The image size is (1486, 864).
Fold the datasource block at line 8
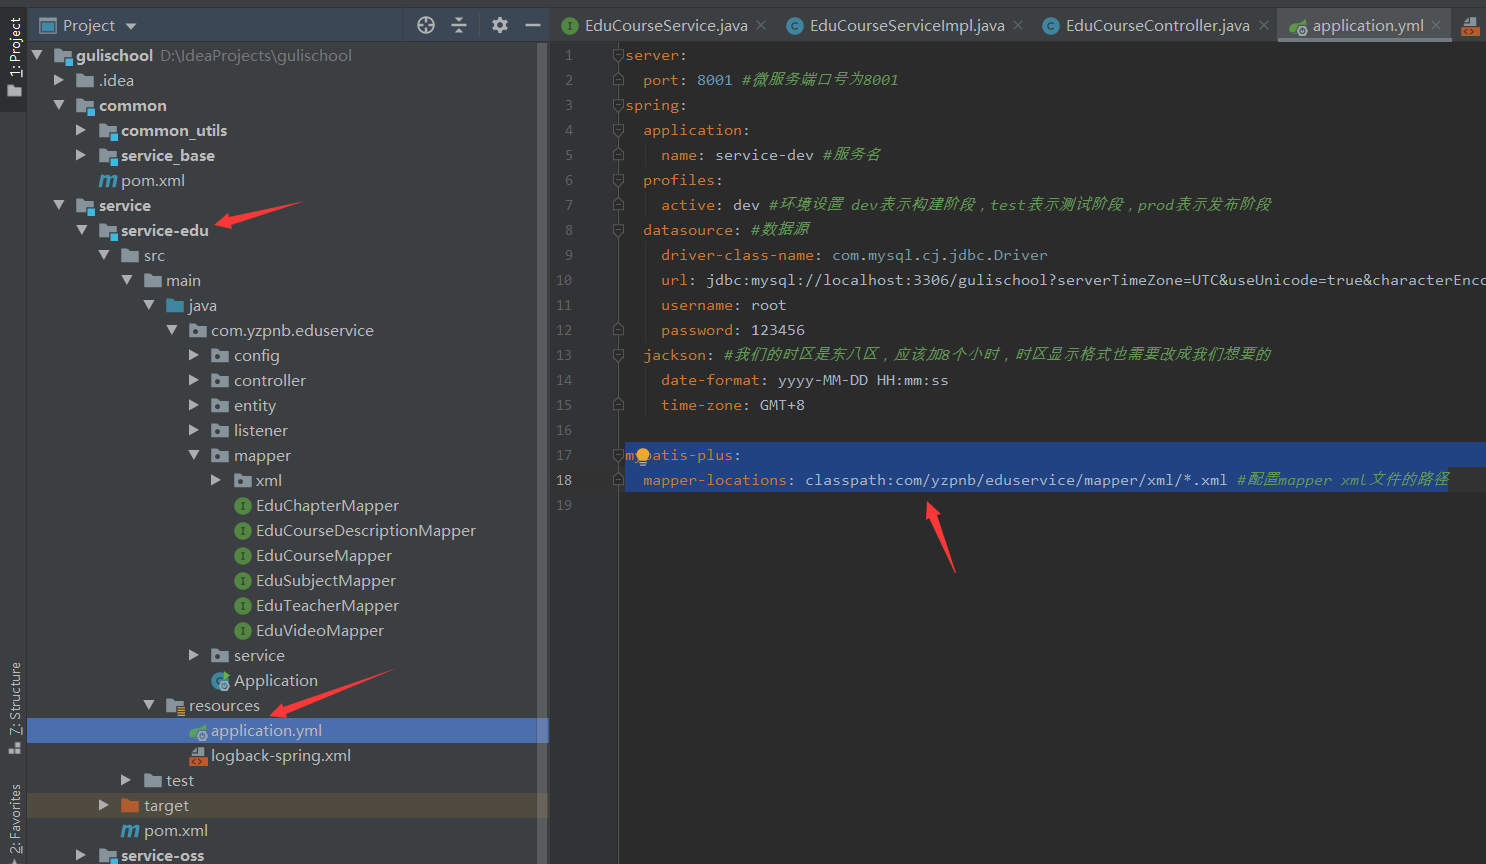point(618,230)
